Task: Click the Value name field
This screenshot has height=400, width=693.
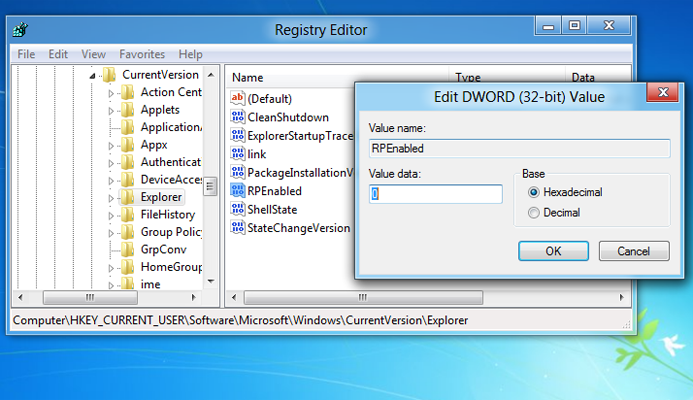Action: point(520,149)
